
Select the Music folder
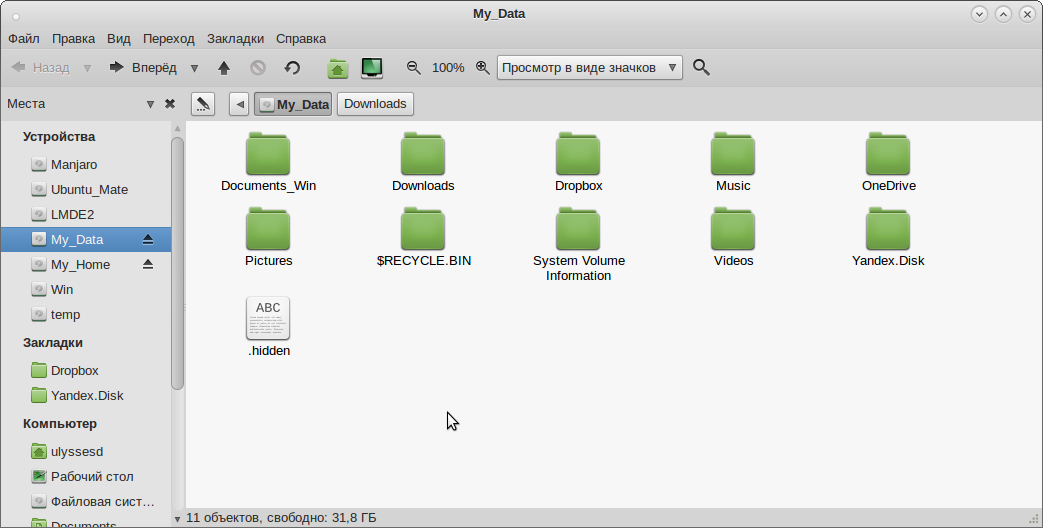coord(733,162)
